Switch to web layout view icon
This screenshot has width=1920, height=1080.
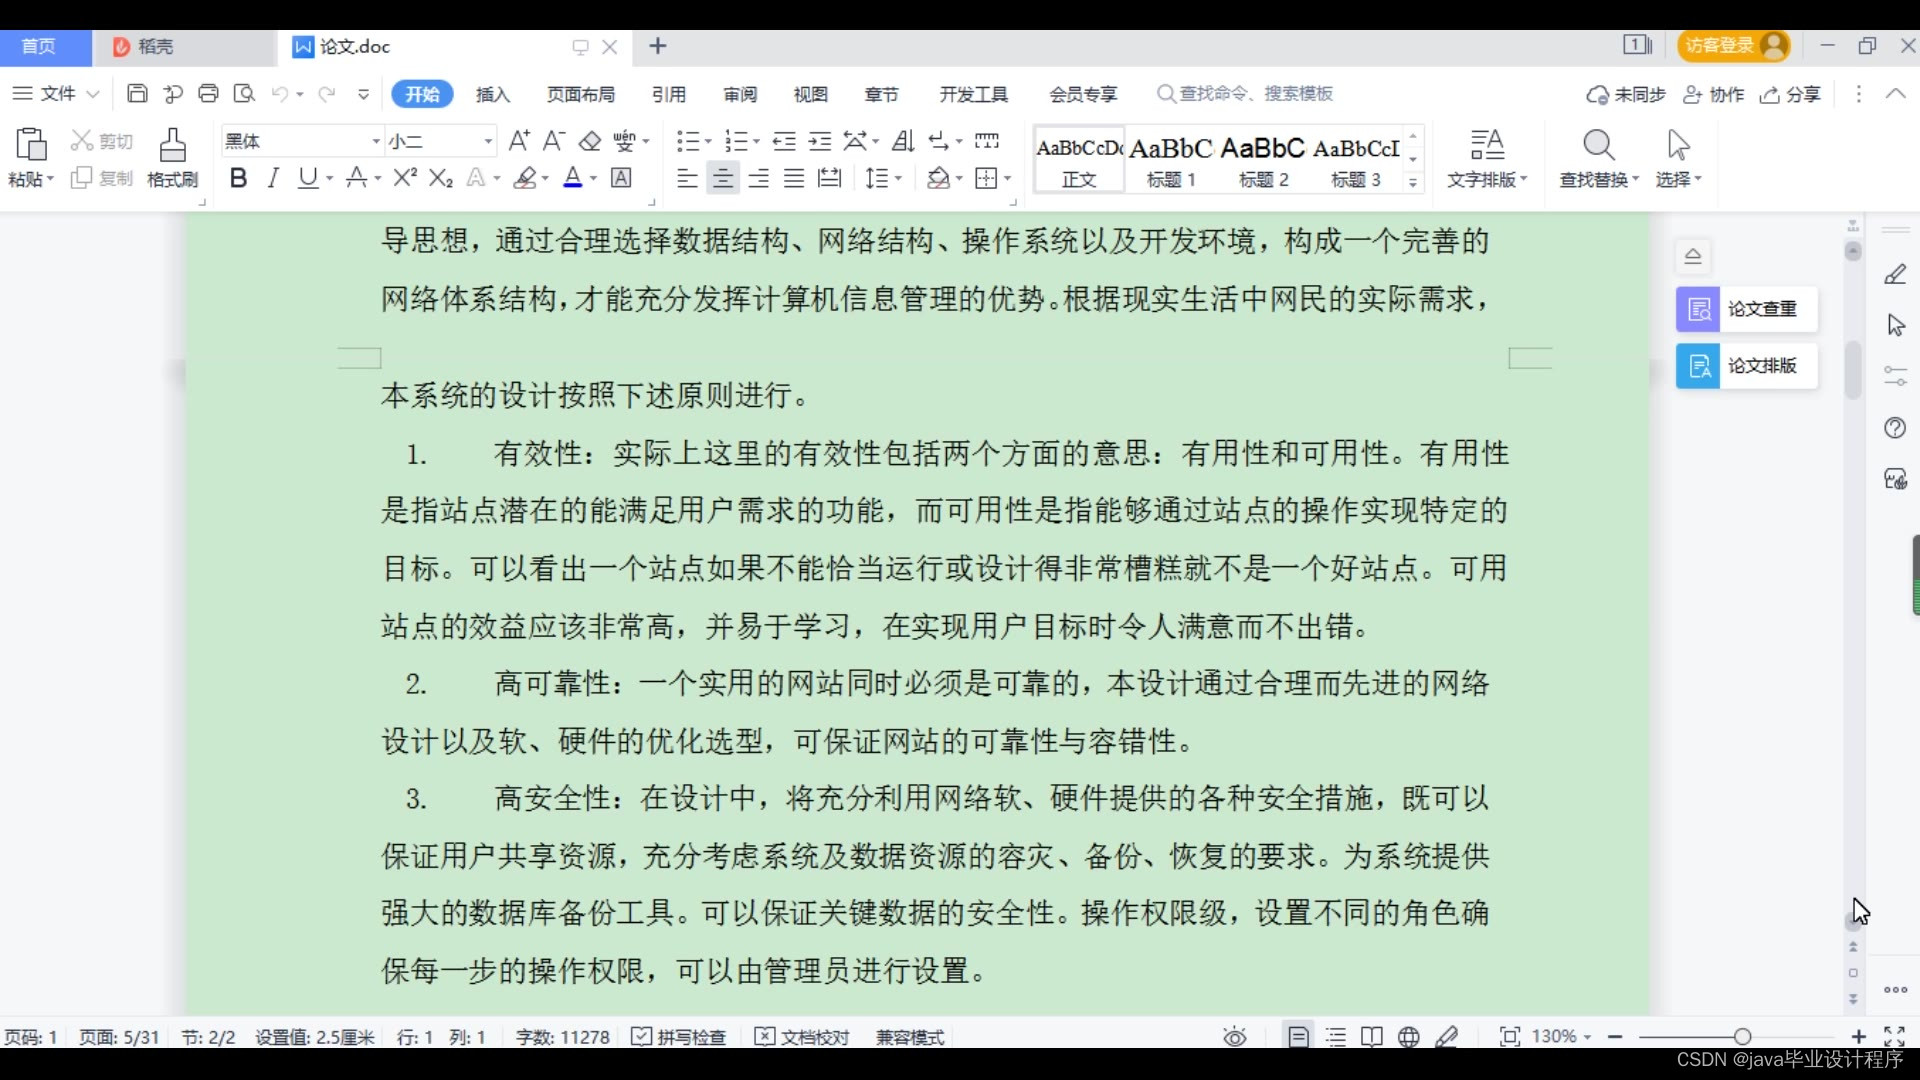click(x=1408, y=1037)
